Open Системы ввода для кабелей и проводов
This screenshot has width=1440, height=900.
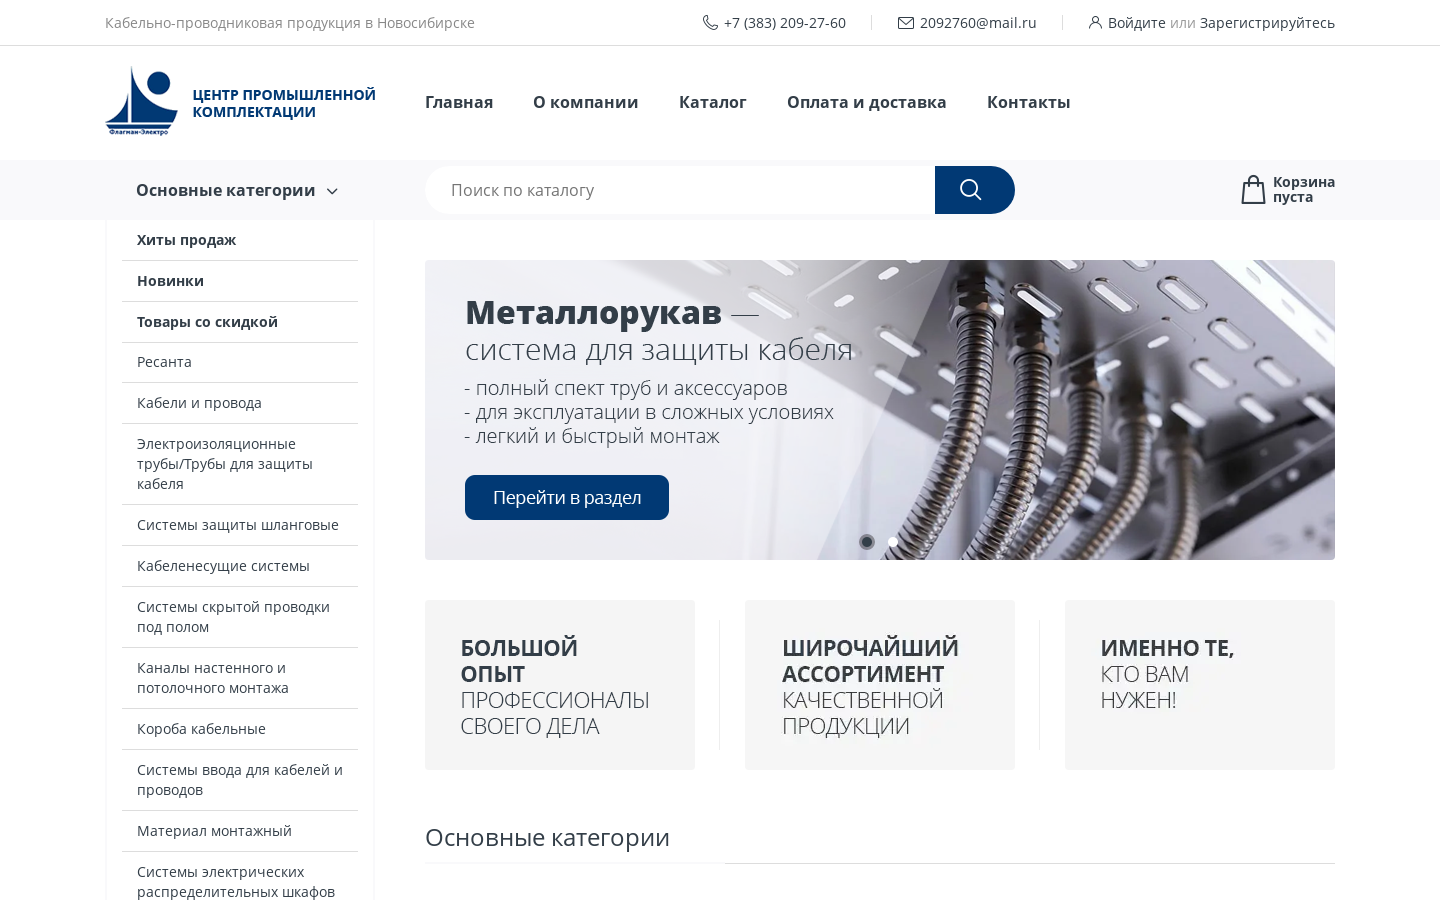pyautogui.click(x=240, y=780)
